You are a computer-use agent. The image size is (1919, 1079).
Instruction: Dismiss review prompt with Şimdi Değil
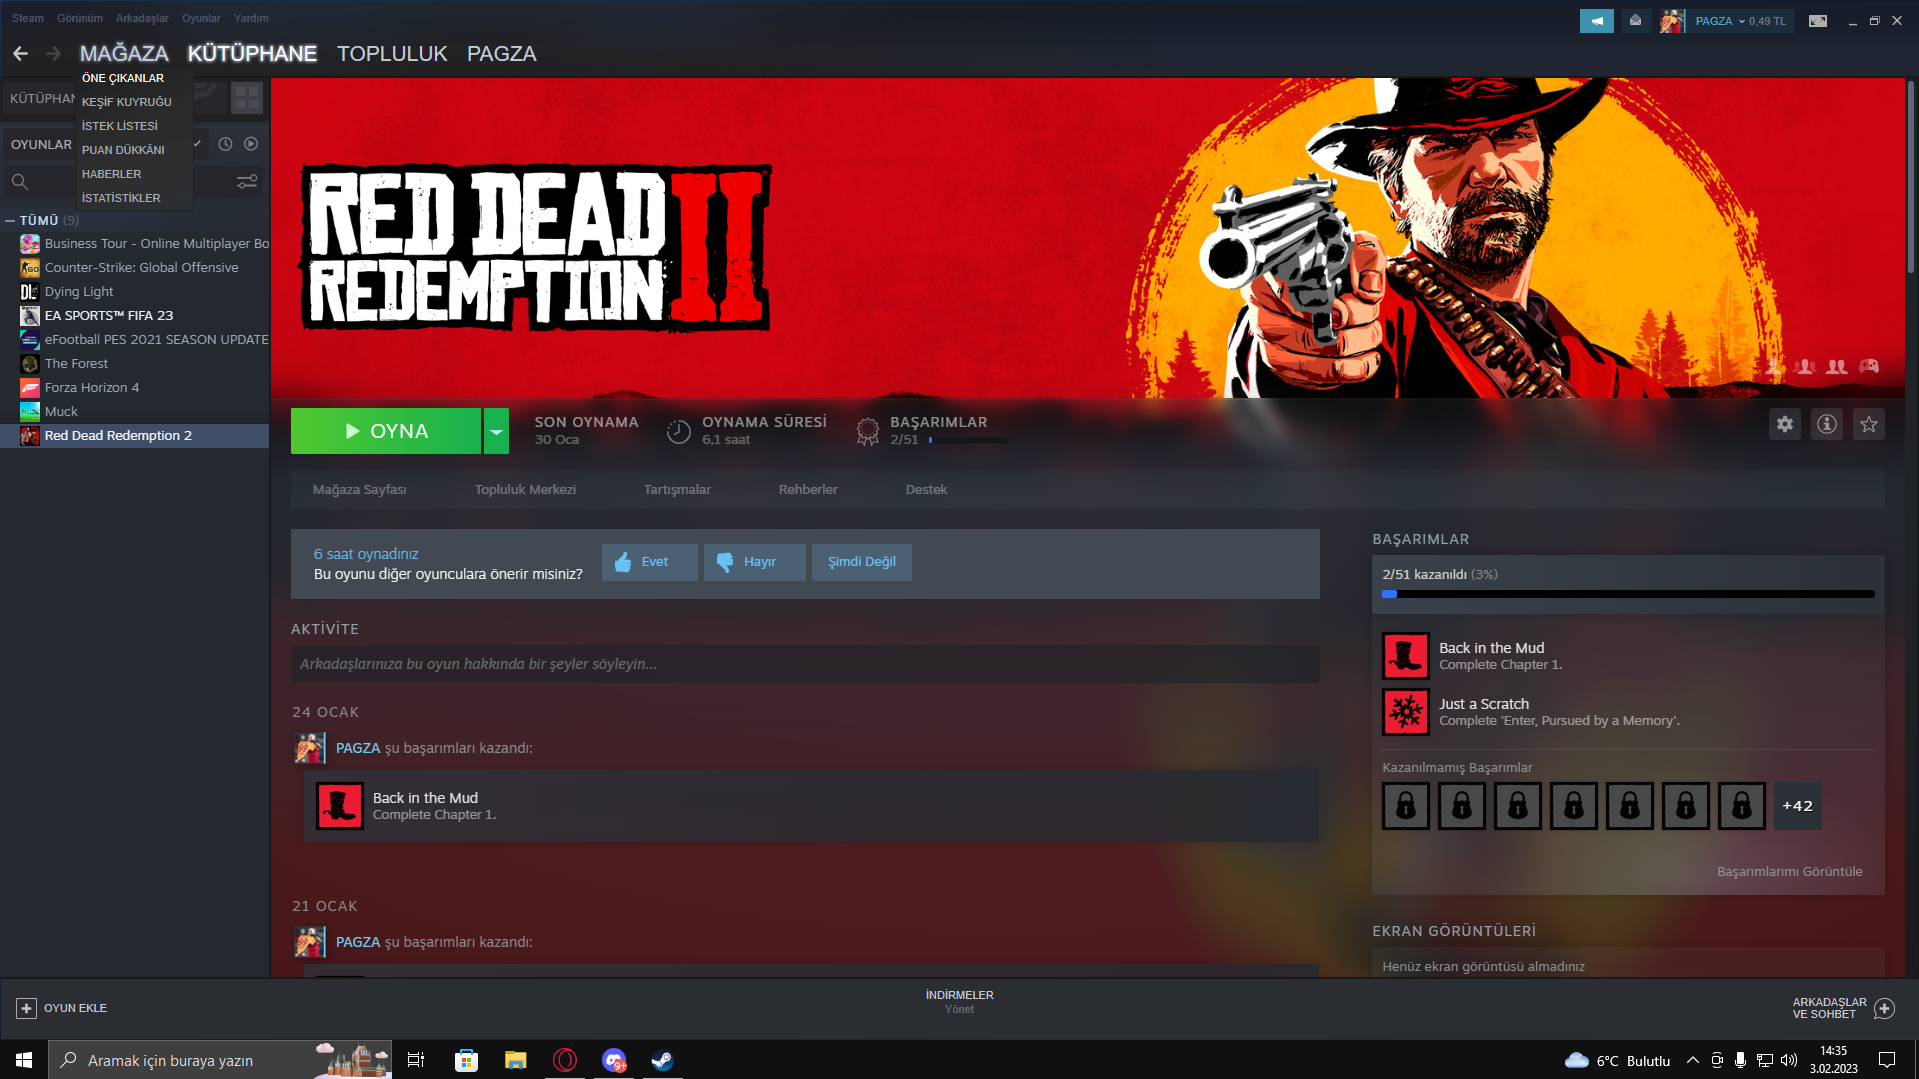(x=861, y=562)
